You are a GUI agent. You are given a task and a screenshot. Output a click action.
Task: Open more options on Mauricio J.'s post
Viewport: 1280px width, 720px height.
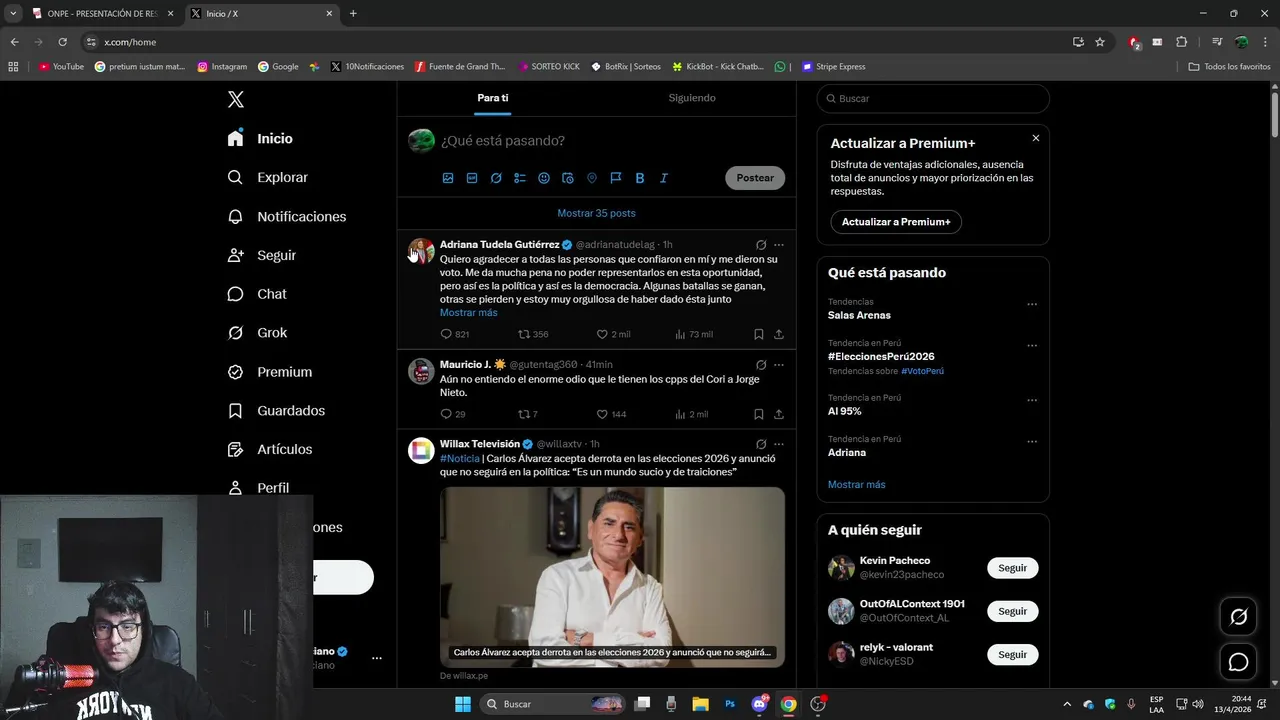778,365
